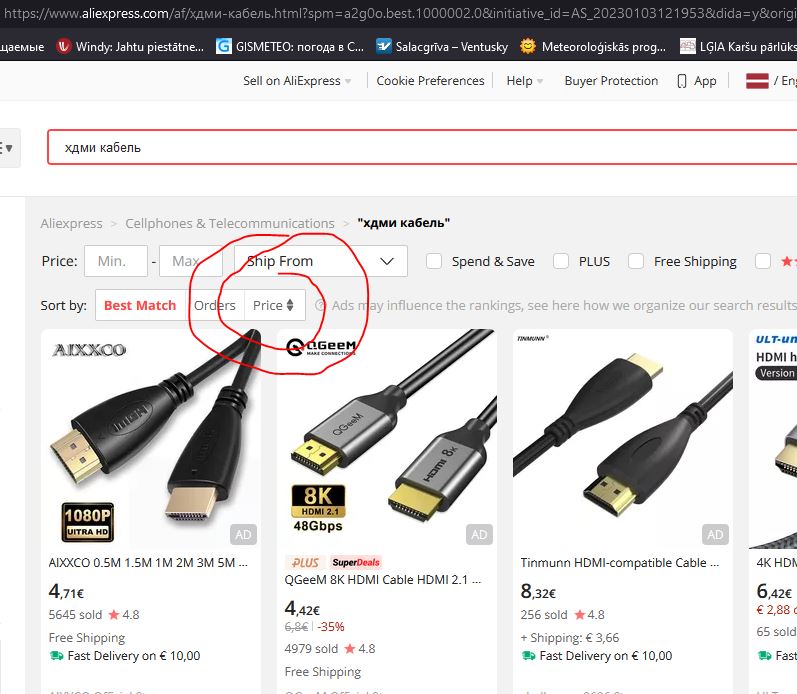Click the PLUS badge on QGeeM listing
797x694 pixels.
point(305,562)
